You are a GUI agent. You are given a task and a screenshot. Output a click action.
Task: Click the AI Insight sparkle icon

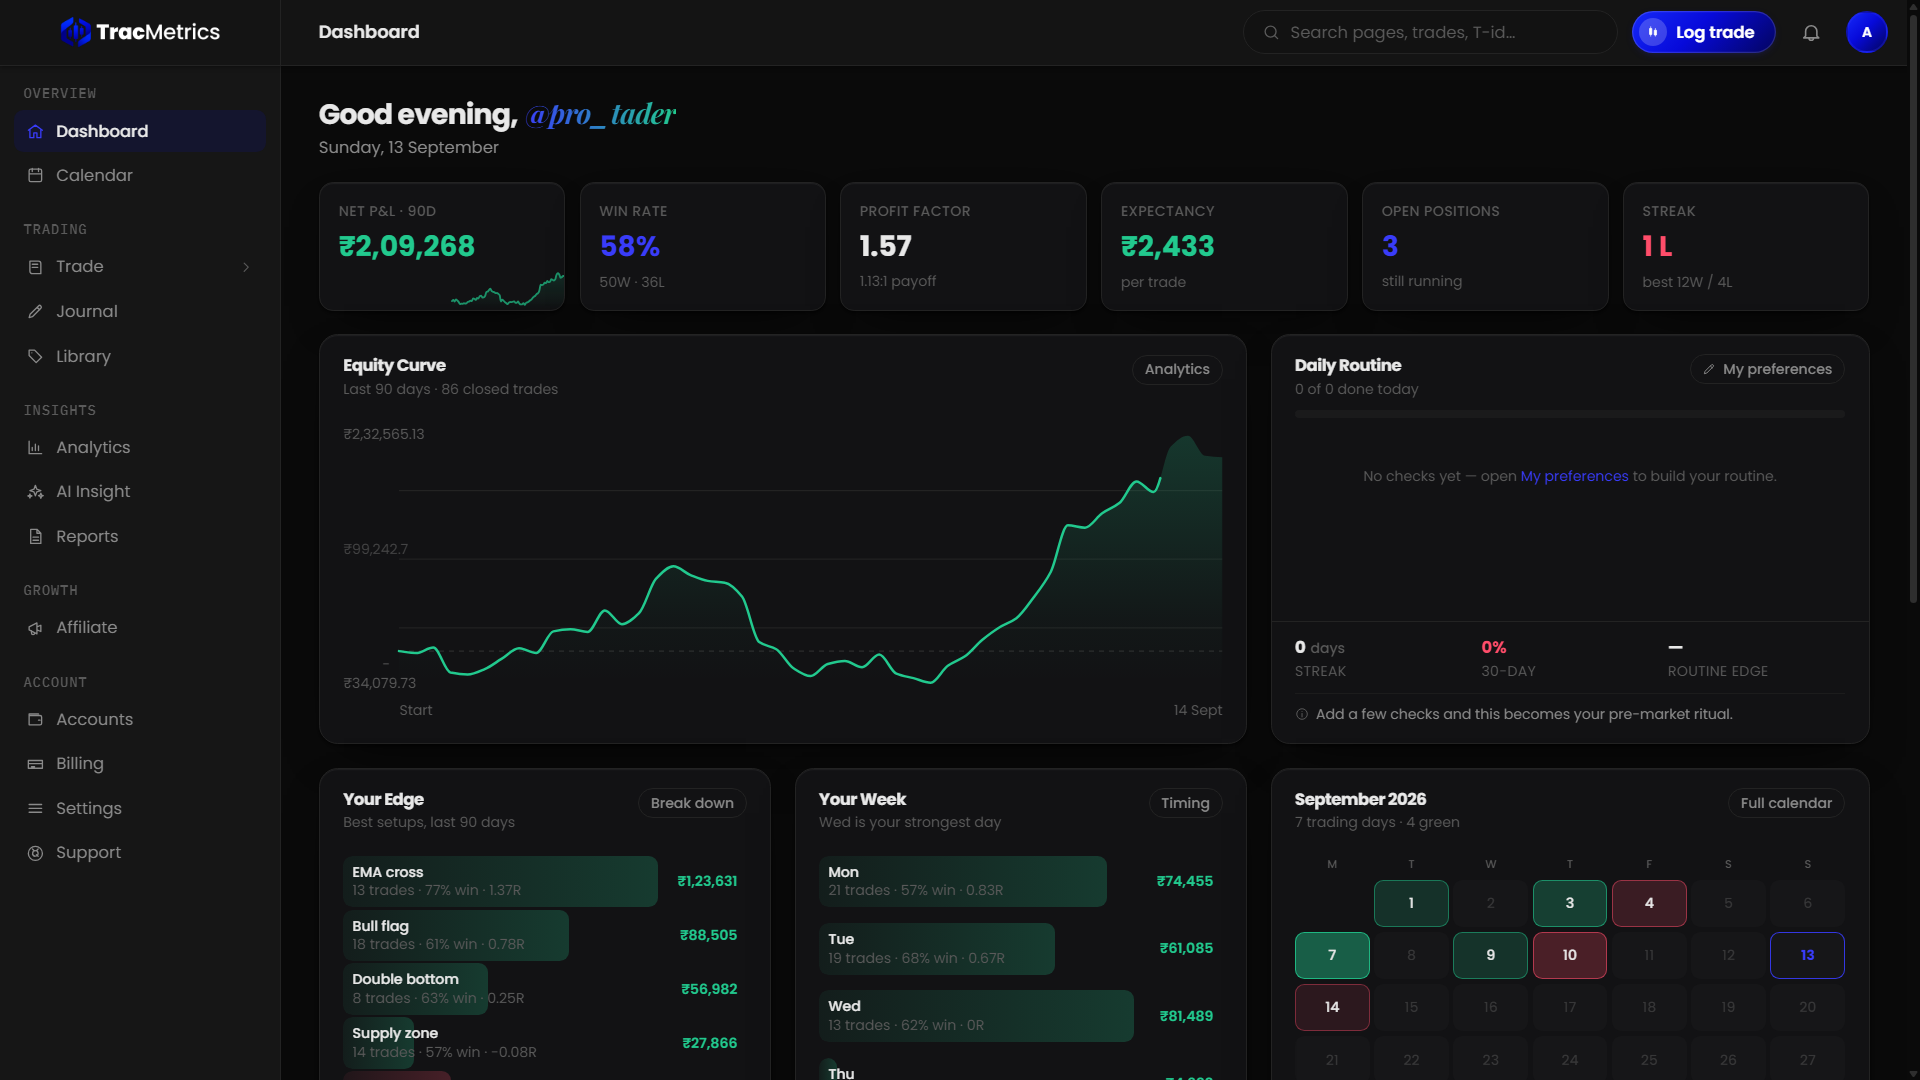pos(35,491)
